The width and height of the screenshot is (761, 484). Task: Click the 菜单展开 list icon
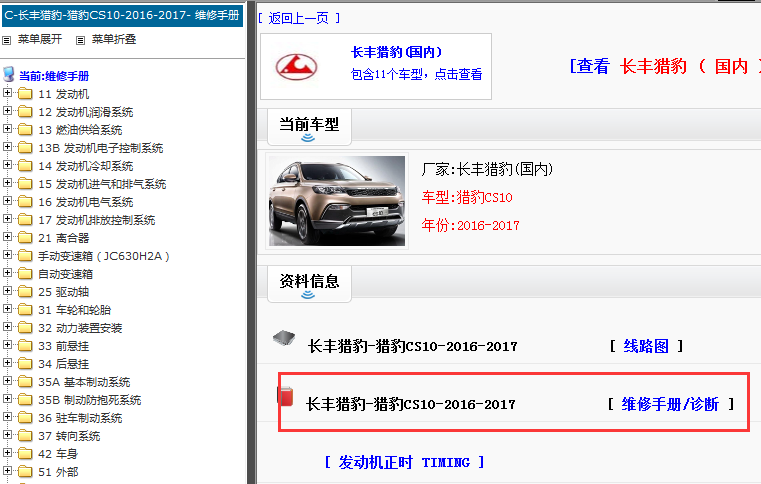click(7, 40)
